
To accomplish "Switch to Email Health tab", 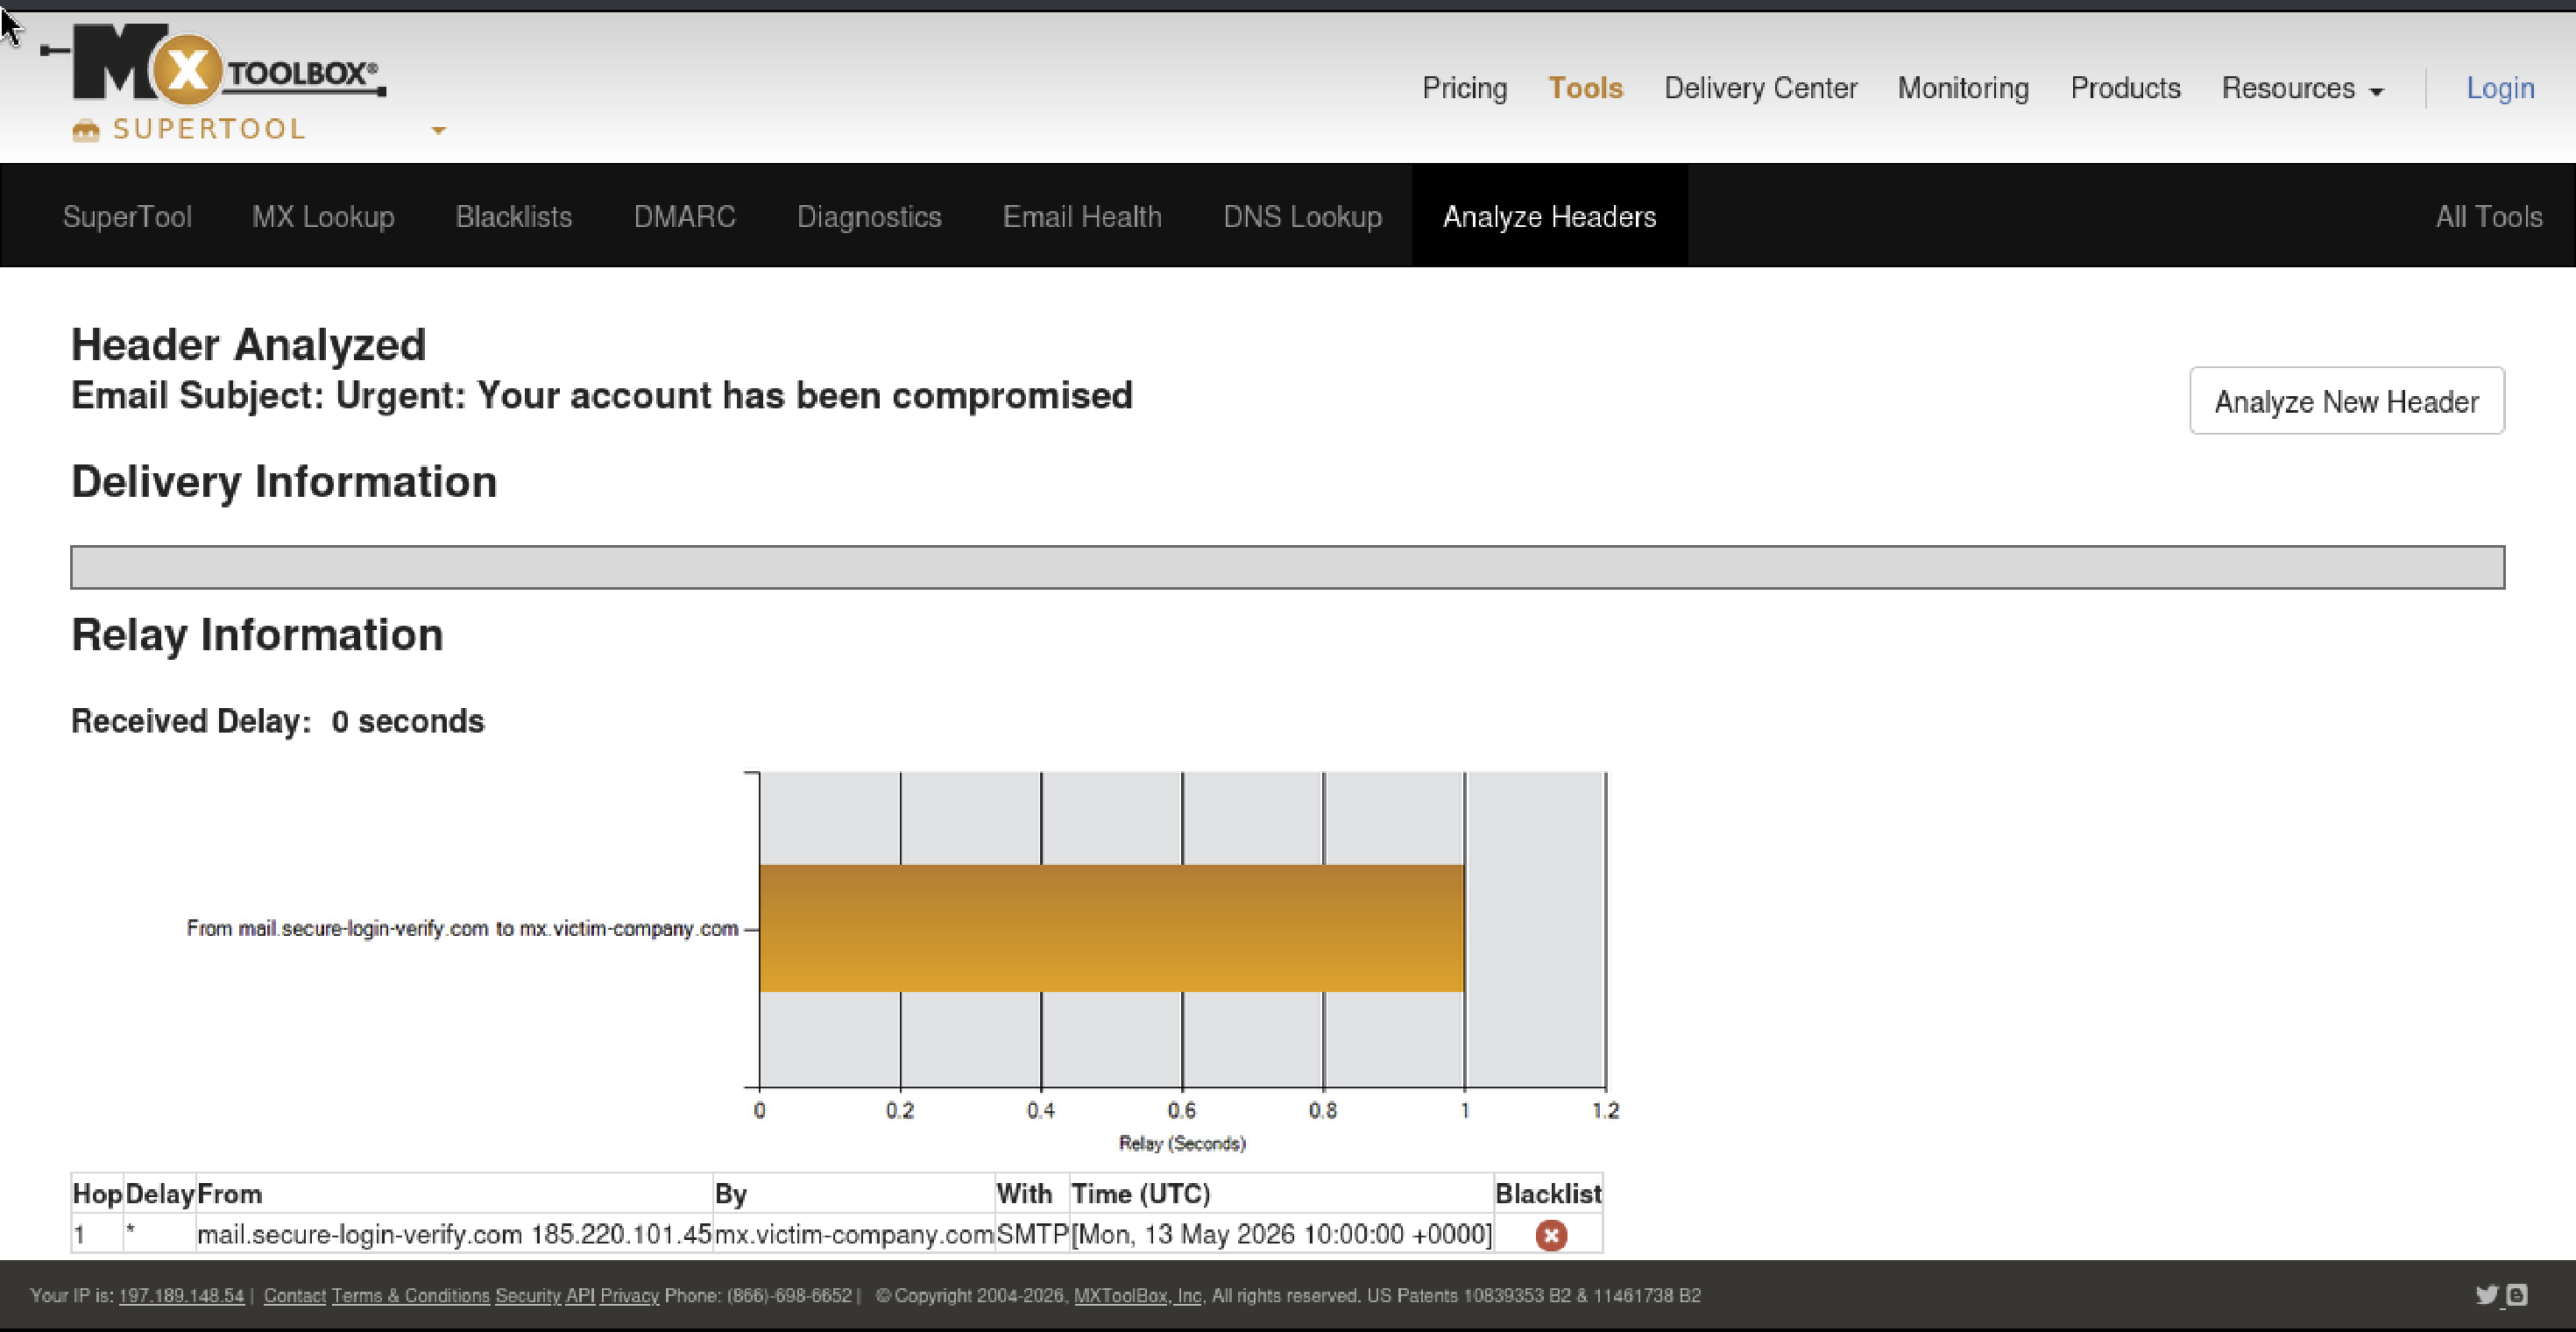I will pos(1082,216).
